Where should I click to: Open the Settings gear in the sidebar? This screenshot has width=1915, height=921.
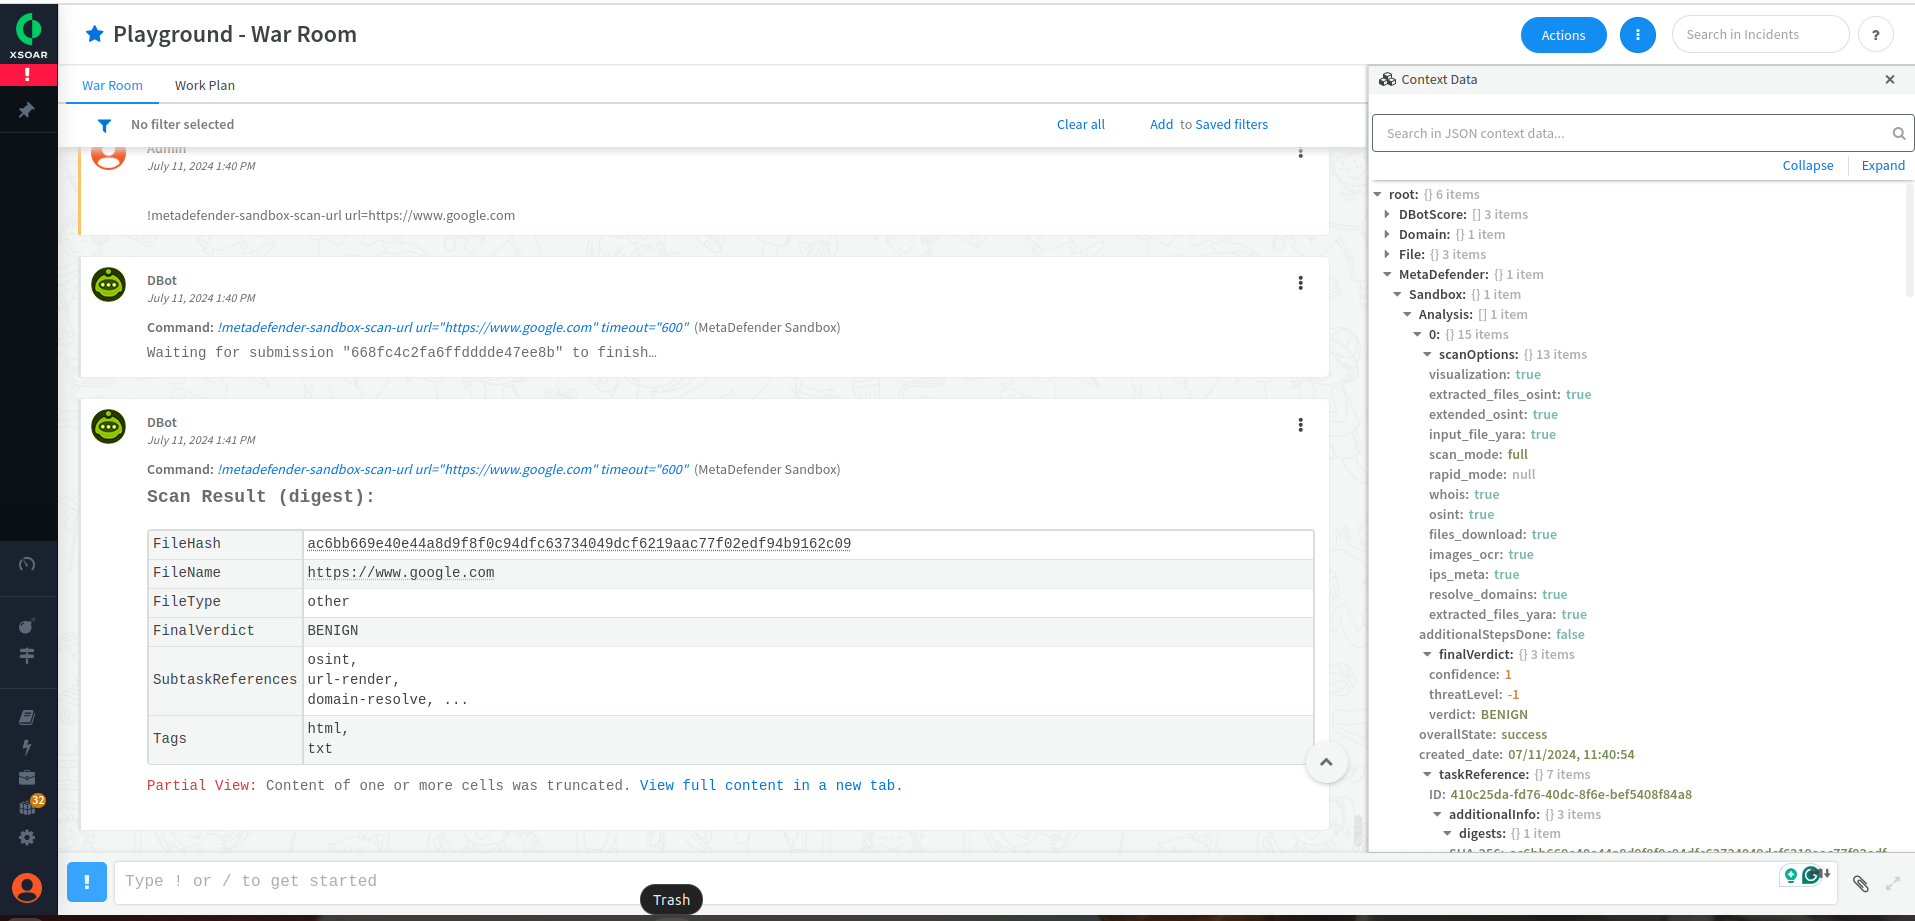click(x=27, y=837)
